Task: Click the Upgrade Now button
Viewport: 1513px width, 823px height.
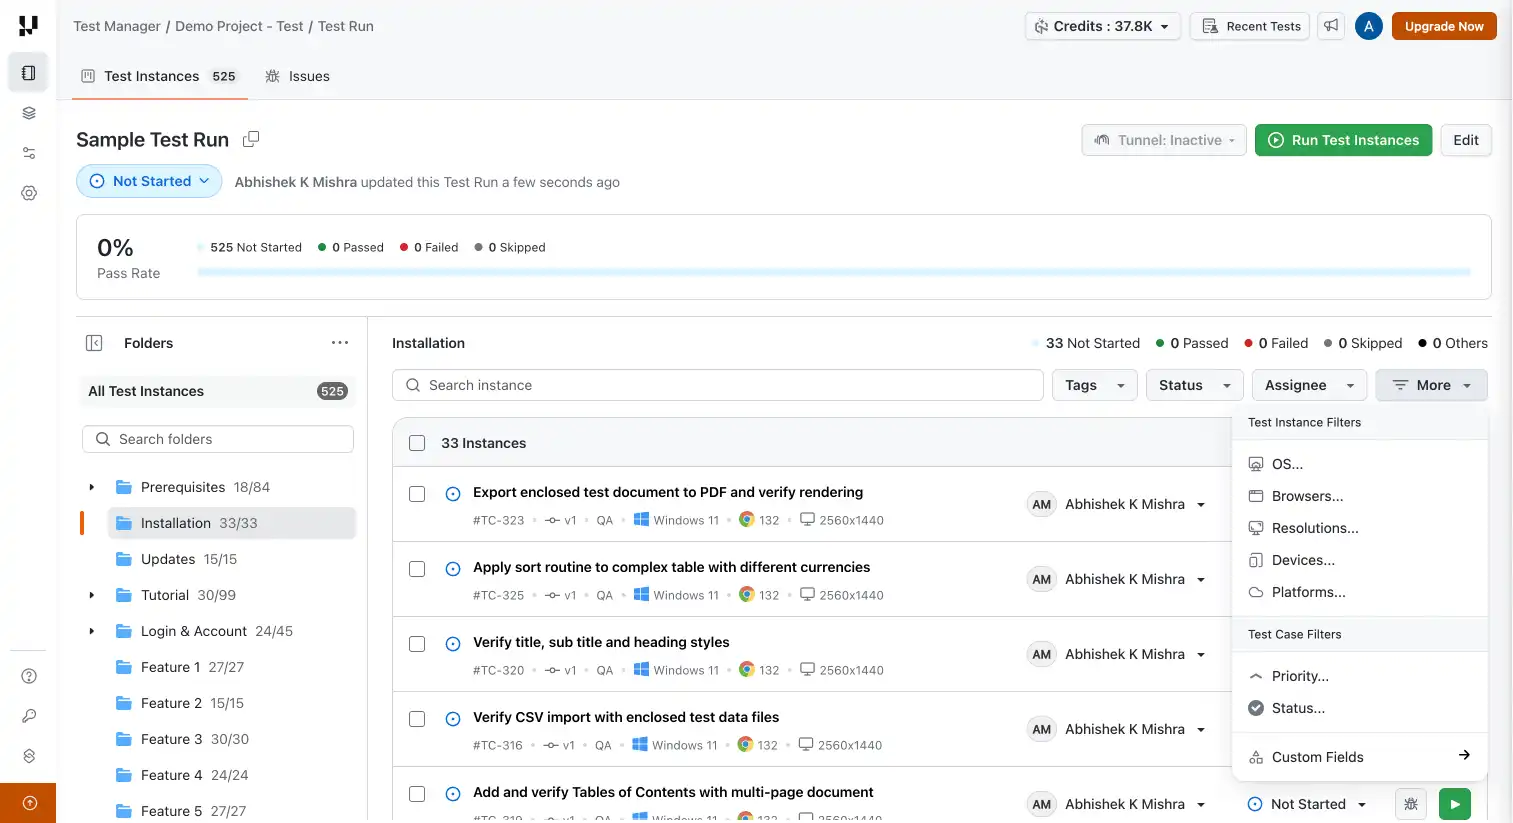Action: tap(1444, 26)
